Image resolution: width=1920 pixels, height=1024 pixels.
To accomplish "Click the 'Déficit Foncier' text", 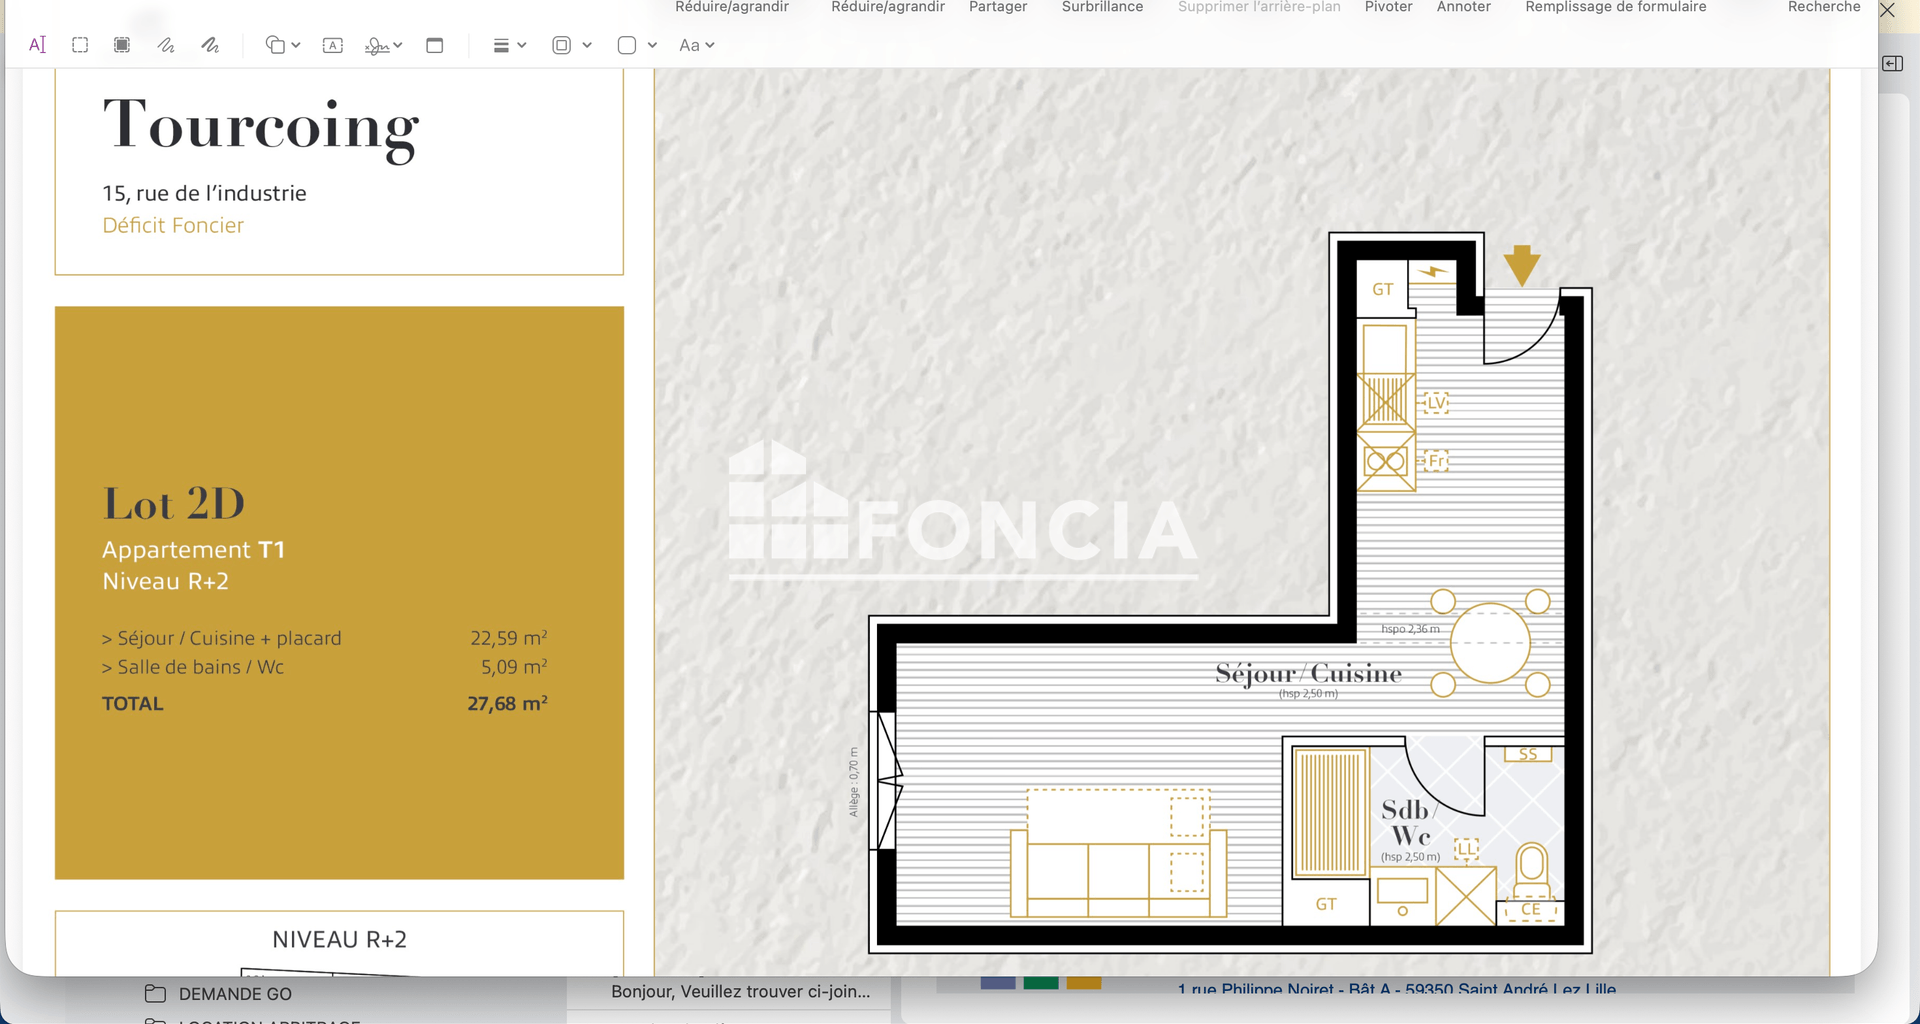I will click(x=173, y=225).
